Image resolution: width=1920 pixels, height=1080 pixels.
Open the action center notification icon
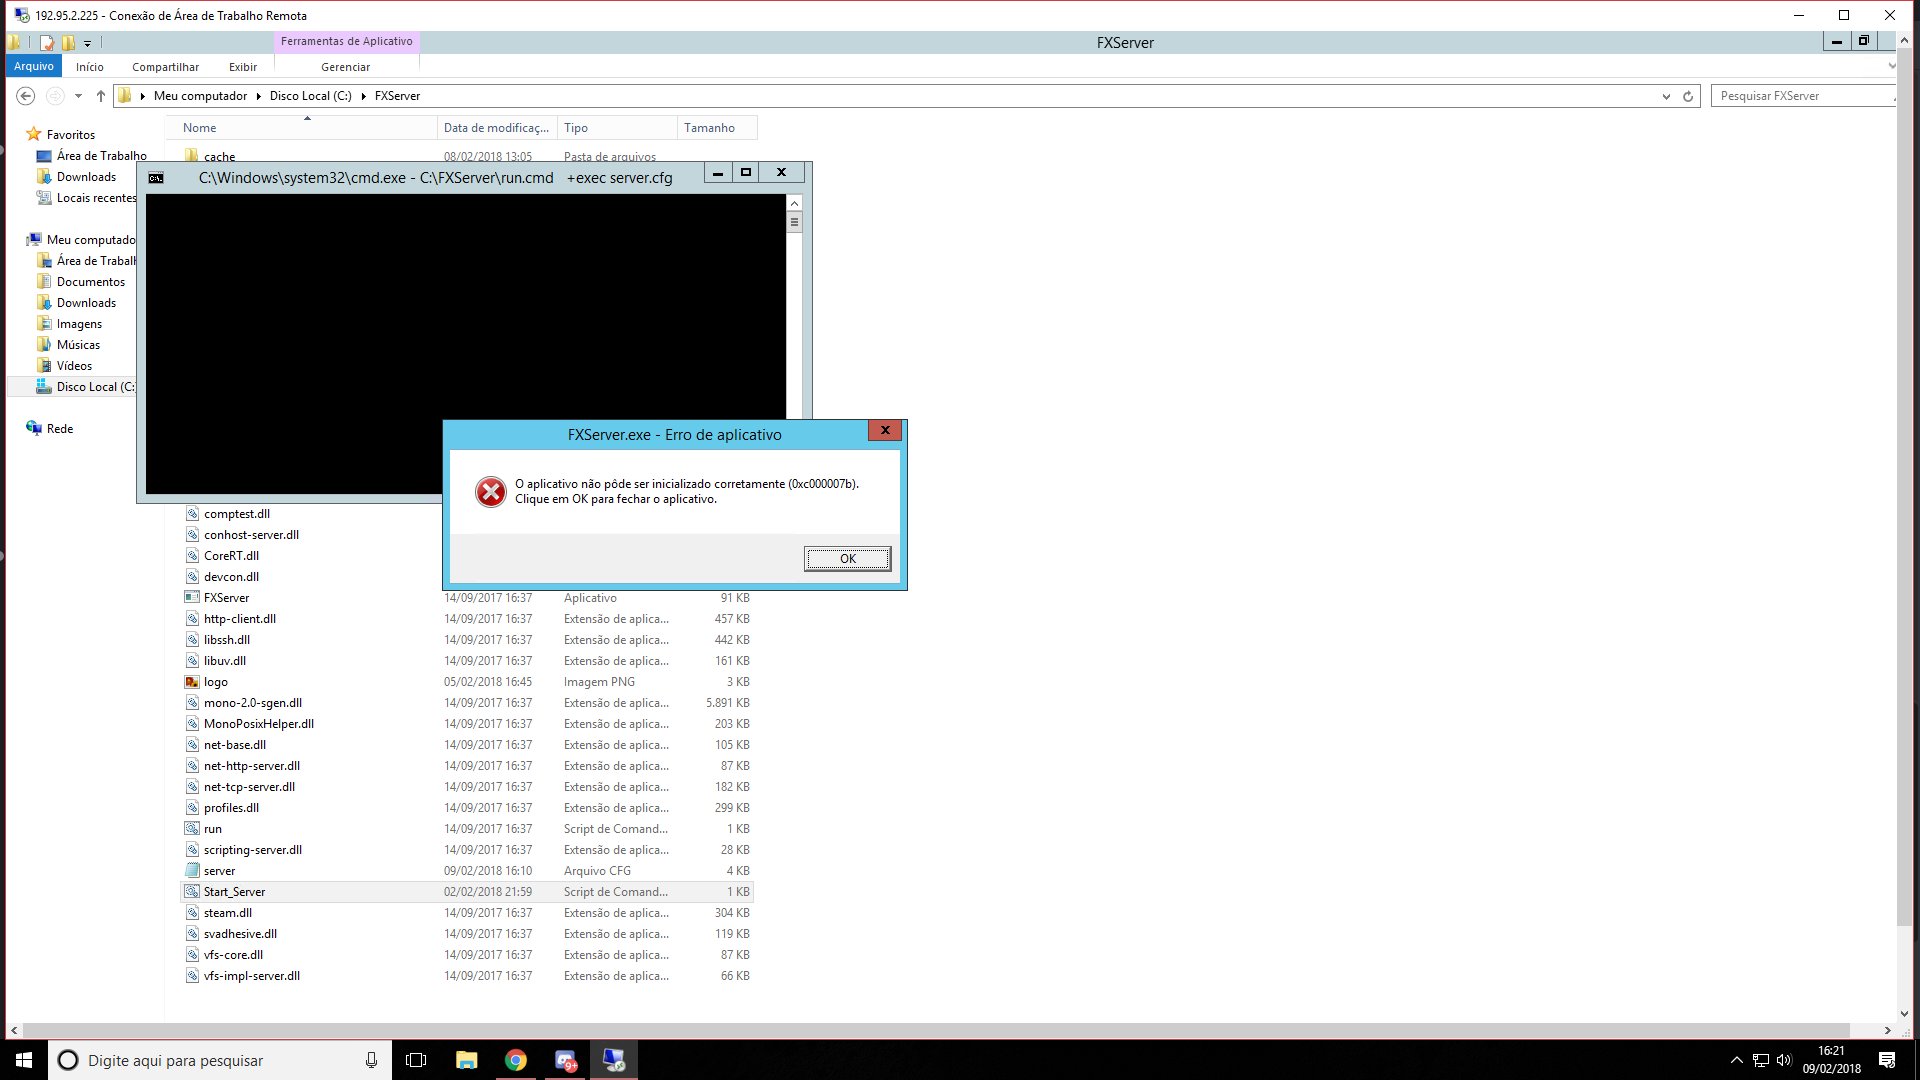1887,1060
